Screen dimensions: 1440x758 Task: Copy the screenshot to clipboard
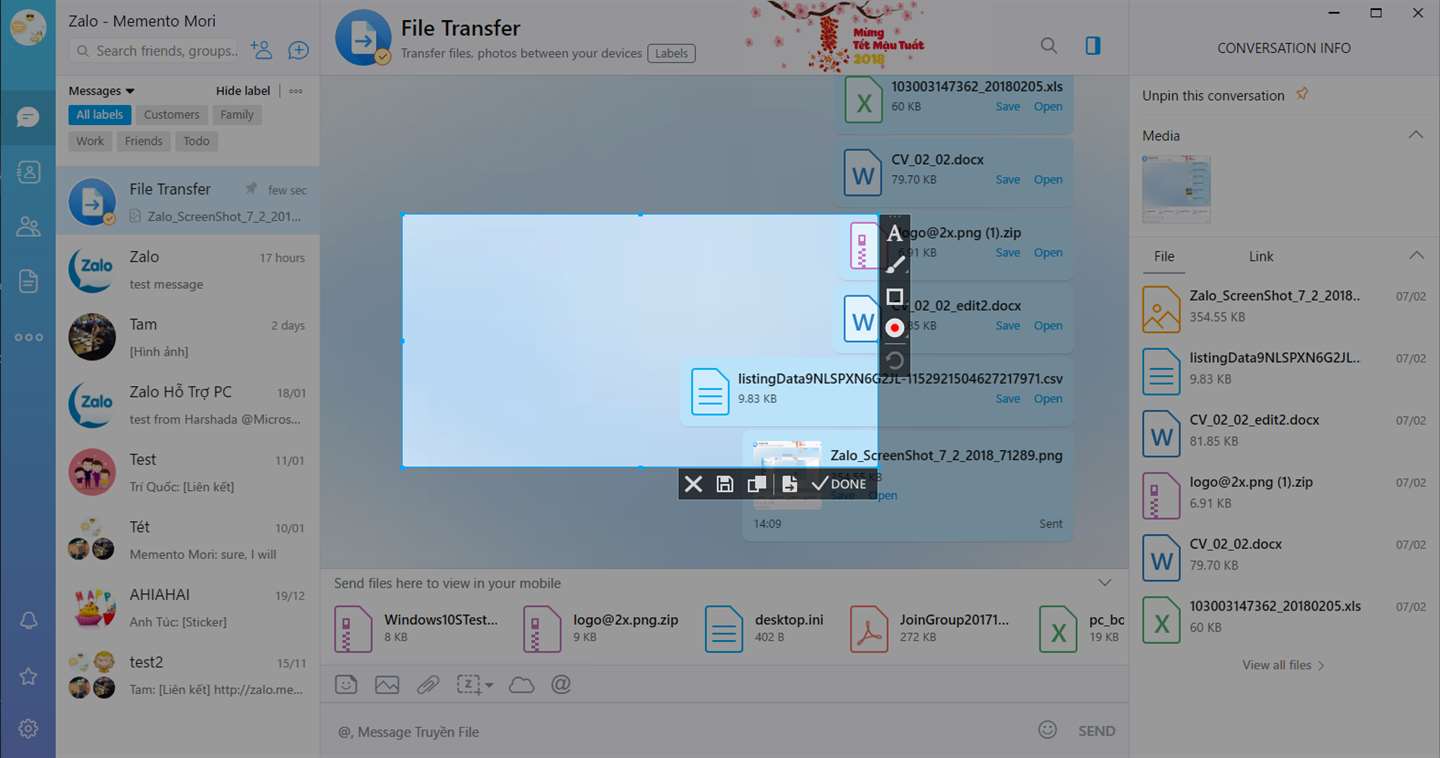757,484
